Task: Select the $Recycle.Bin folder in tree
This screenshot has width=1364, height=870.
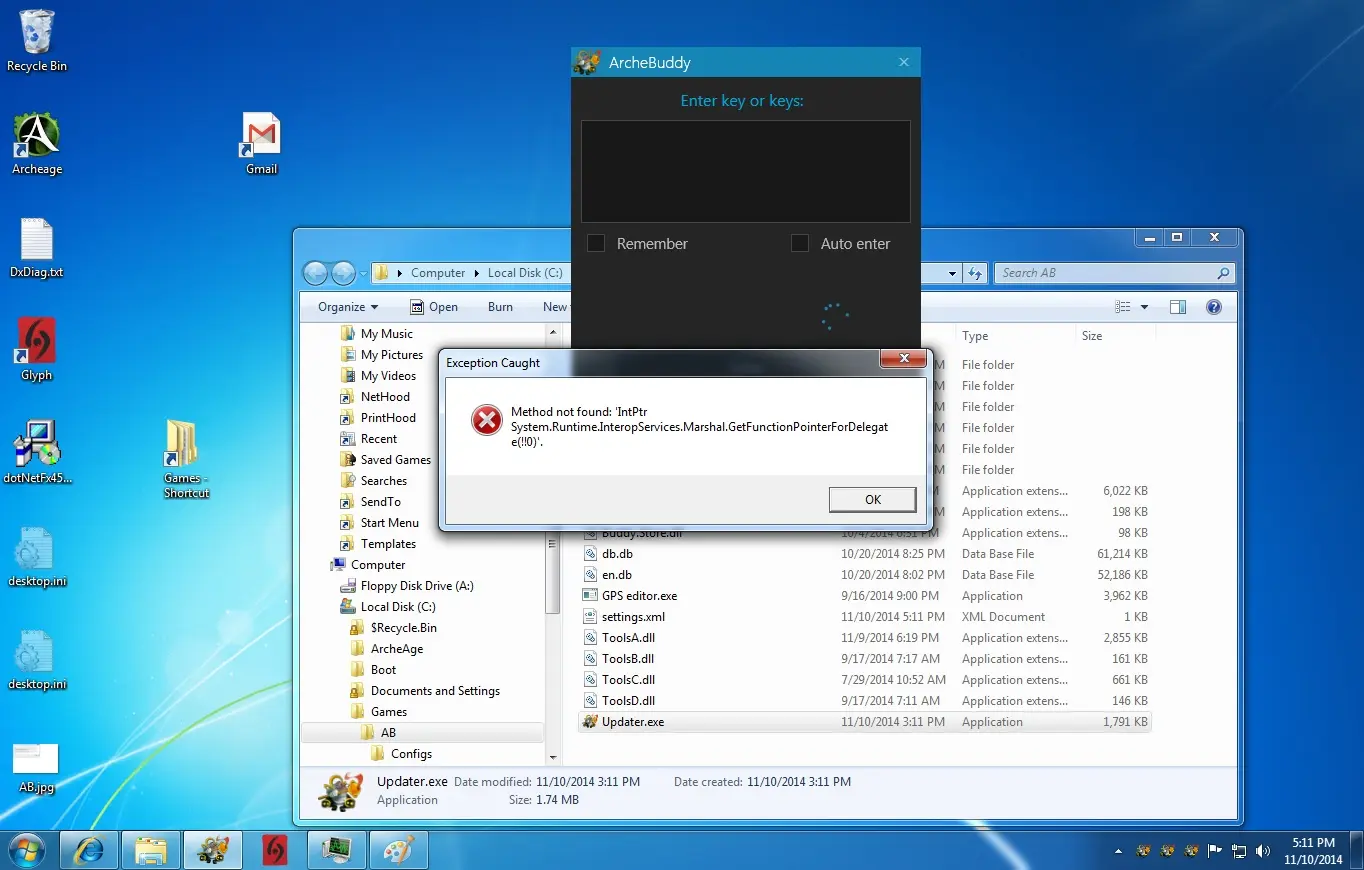Action: pyautogui.click(x=403, y=628)
